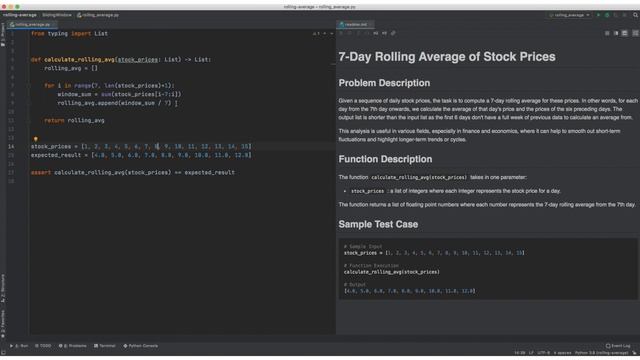Click the 'Problem Description' heading
640x360 pixels.
(x=384, y=83)
